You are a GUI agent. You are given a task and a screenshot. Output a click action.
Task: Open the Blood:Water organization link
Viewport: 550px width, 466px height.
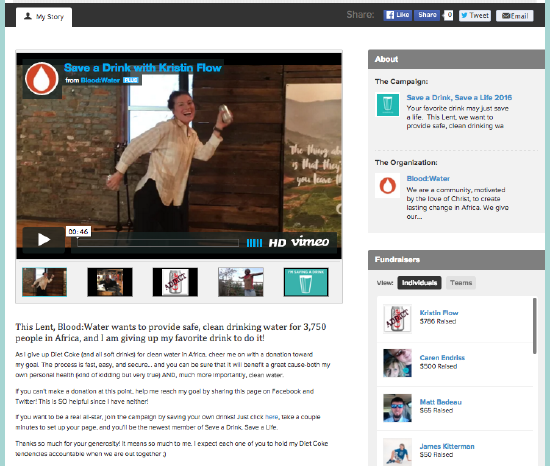[x=428, y=178]
